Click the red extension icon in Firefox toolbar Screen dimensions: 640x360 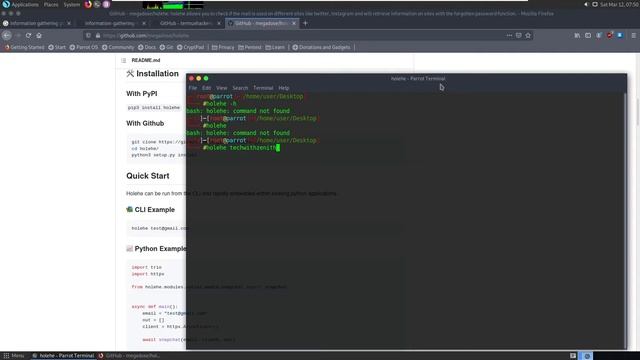coord(609,36)
